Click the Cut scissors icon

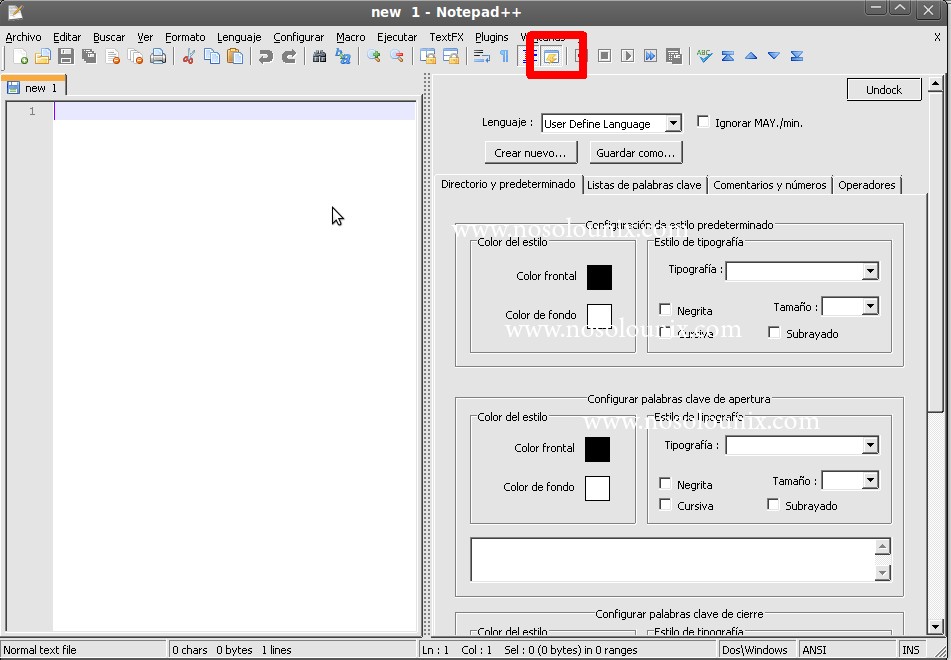[x=189, y=56]
